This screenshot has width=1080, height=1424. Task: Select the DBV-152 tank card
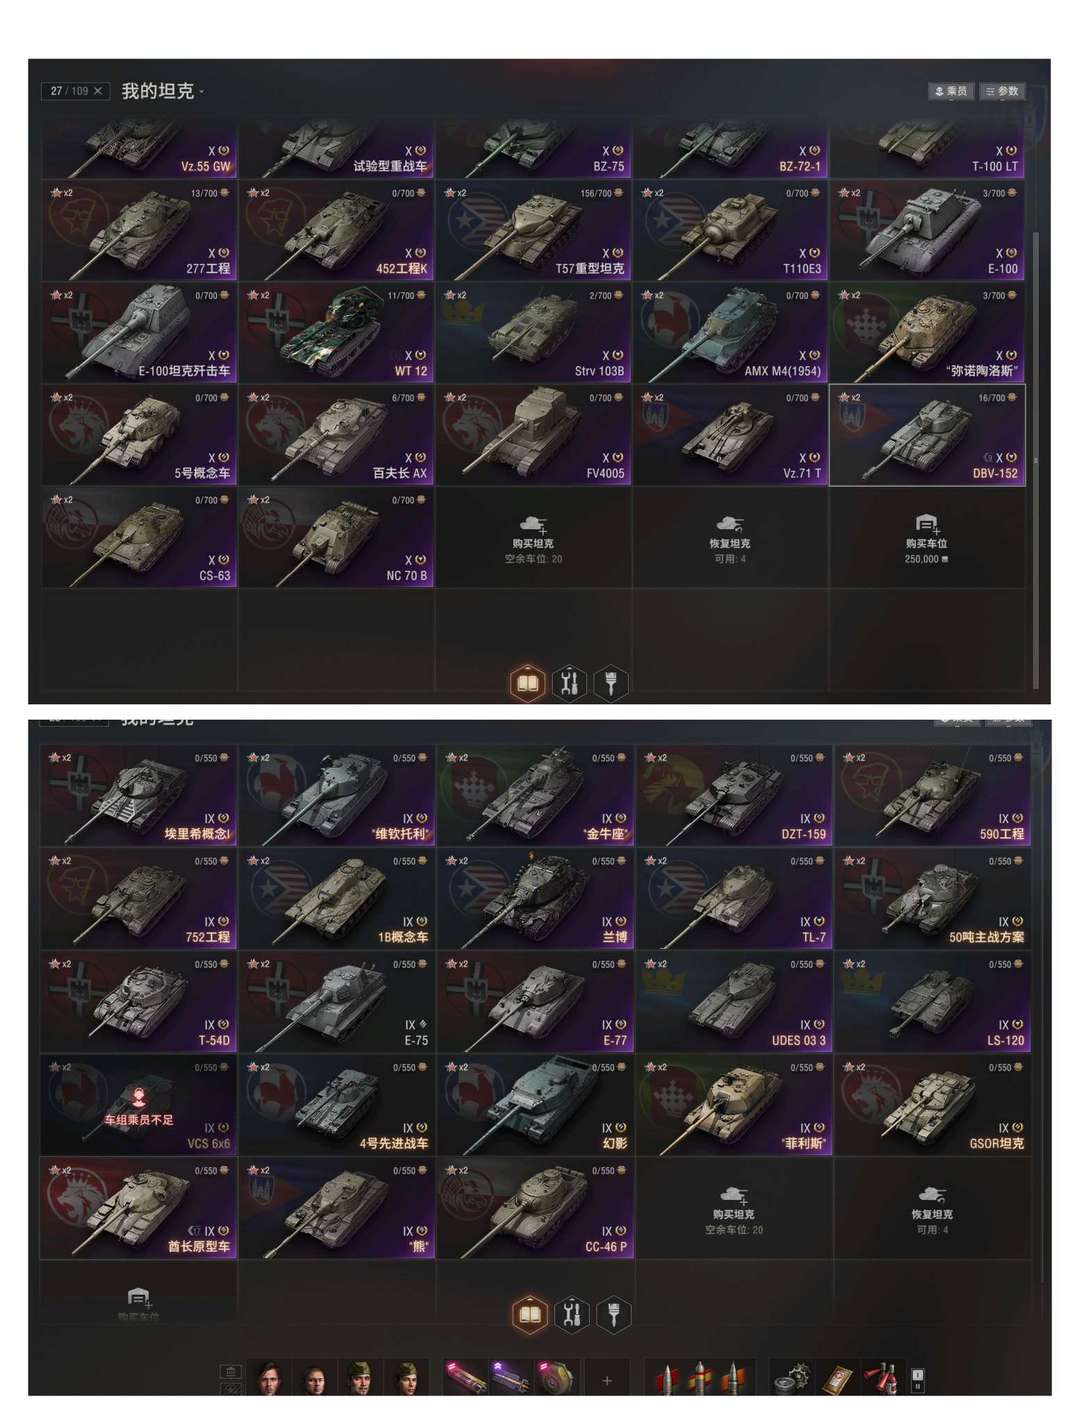tap(927, 436)
